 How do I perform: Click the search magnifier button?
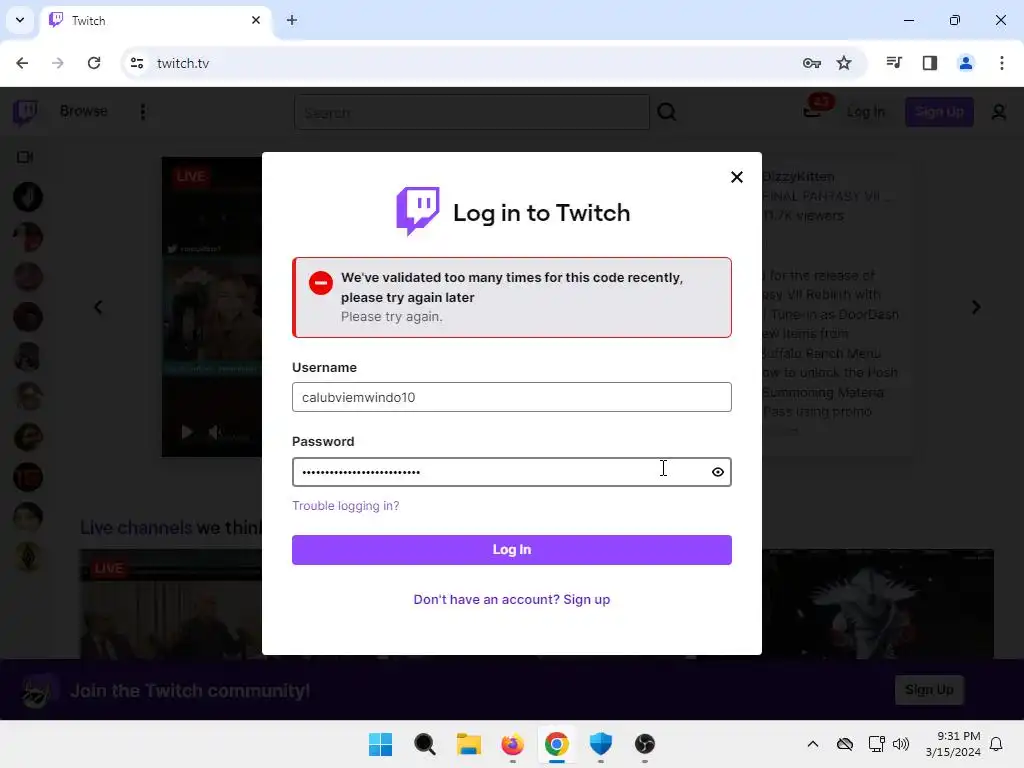pos(667,112)
